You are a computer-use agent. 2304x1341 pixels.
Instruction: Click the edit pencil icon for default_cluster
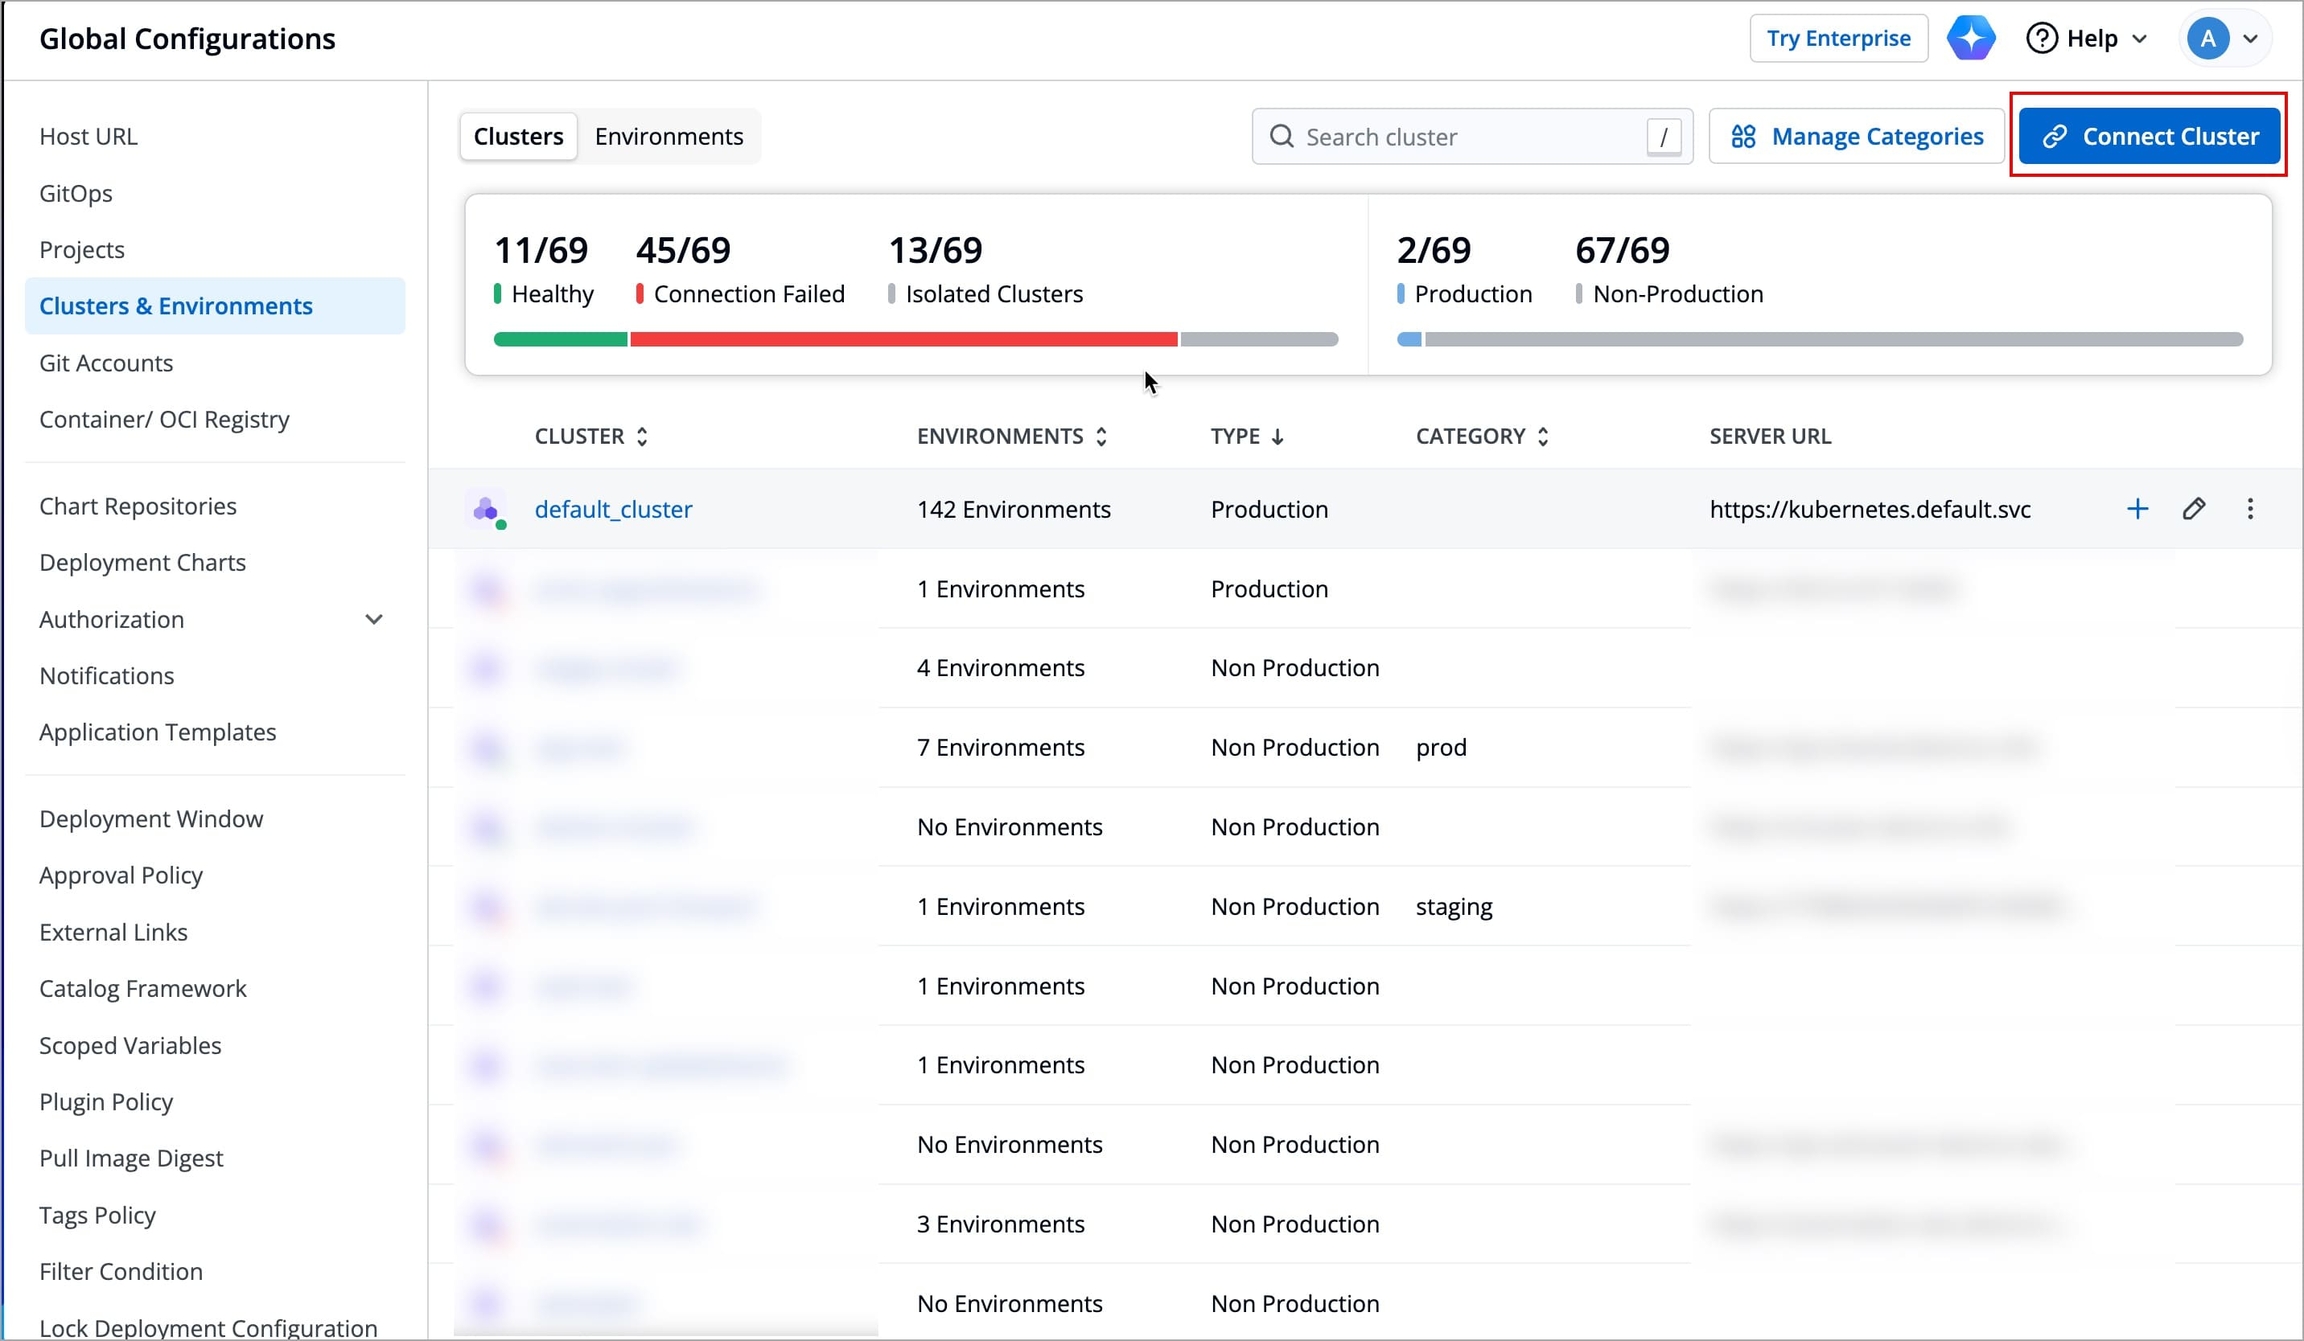tap(2194, 509)
